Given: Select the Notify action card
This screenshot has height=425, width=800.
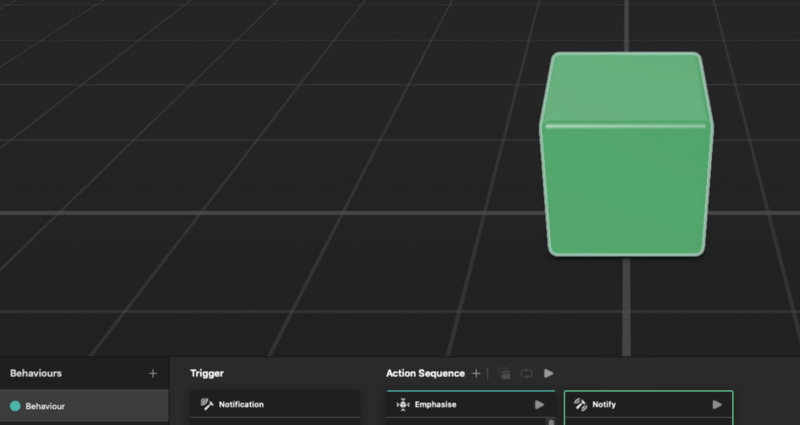Looking at the screenshot, I should point(648,407).
